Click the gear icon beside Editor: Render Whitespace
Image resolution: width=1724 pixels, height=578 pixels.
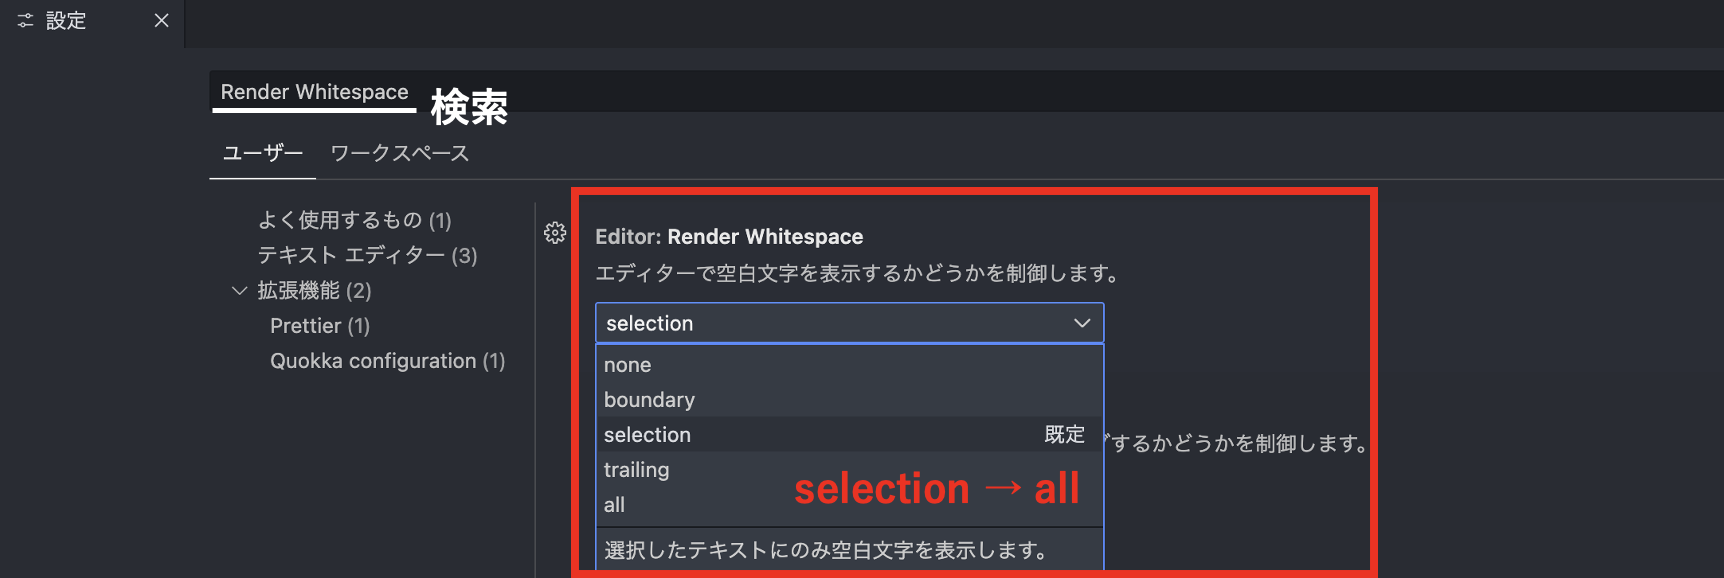click(554, 233)
